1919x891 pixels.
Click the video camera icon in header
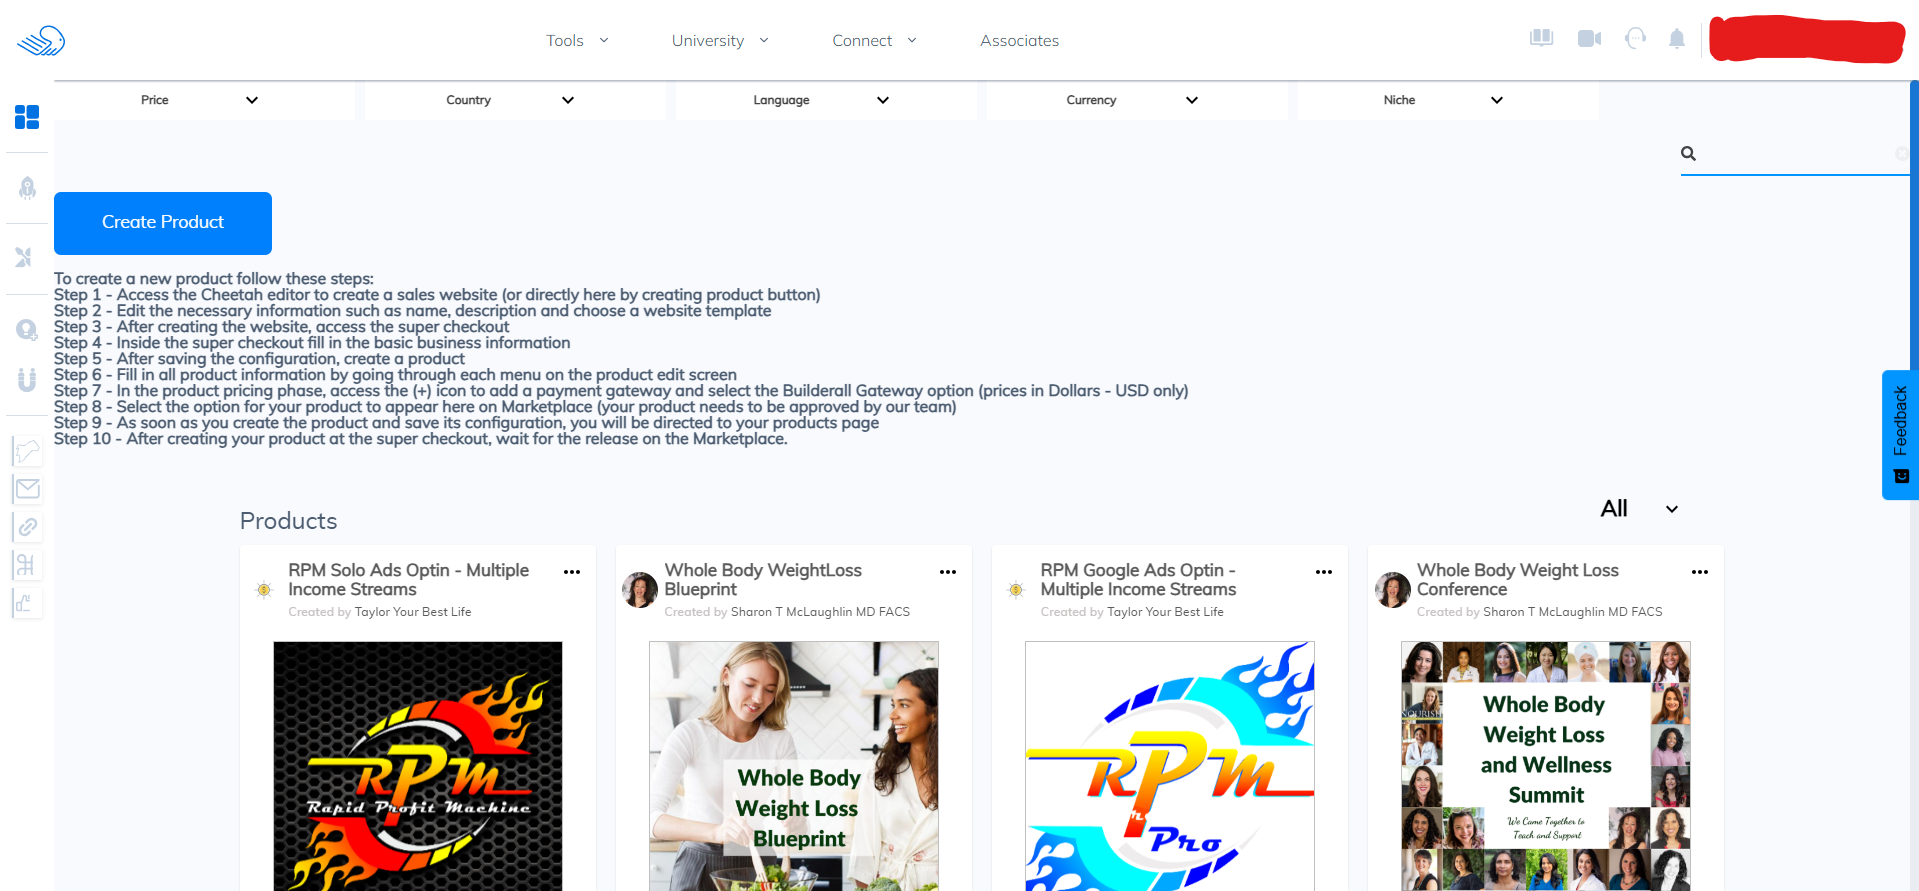point(1589,39)
